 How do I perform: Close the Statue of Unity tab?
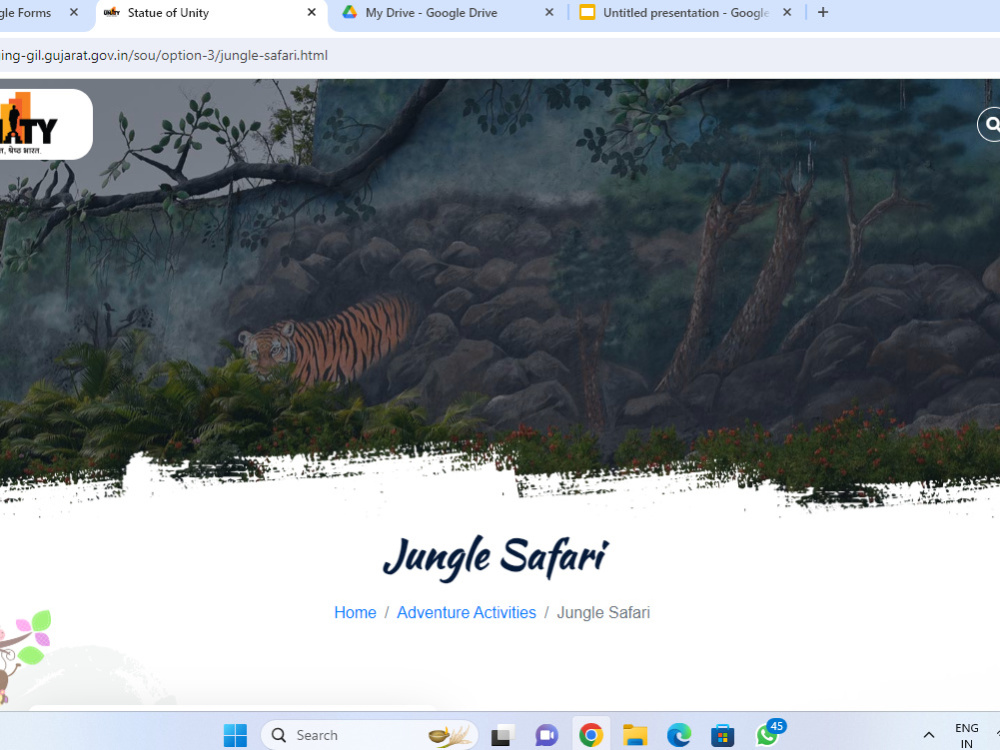click(311, 12)
